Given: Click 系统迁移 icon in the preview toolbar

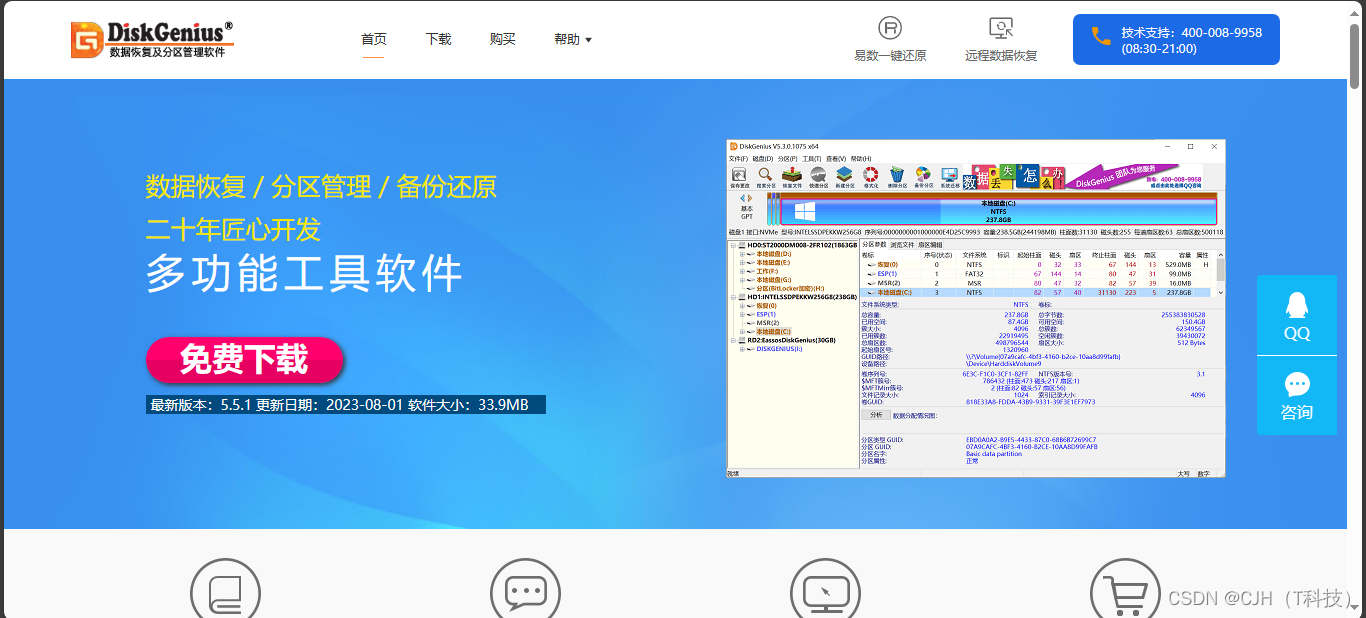Looking at the screenshot, I should click(x=949, y=178).
